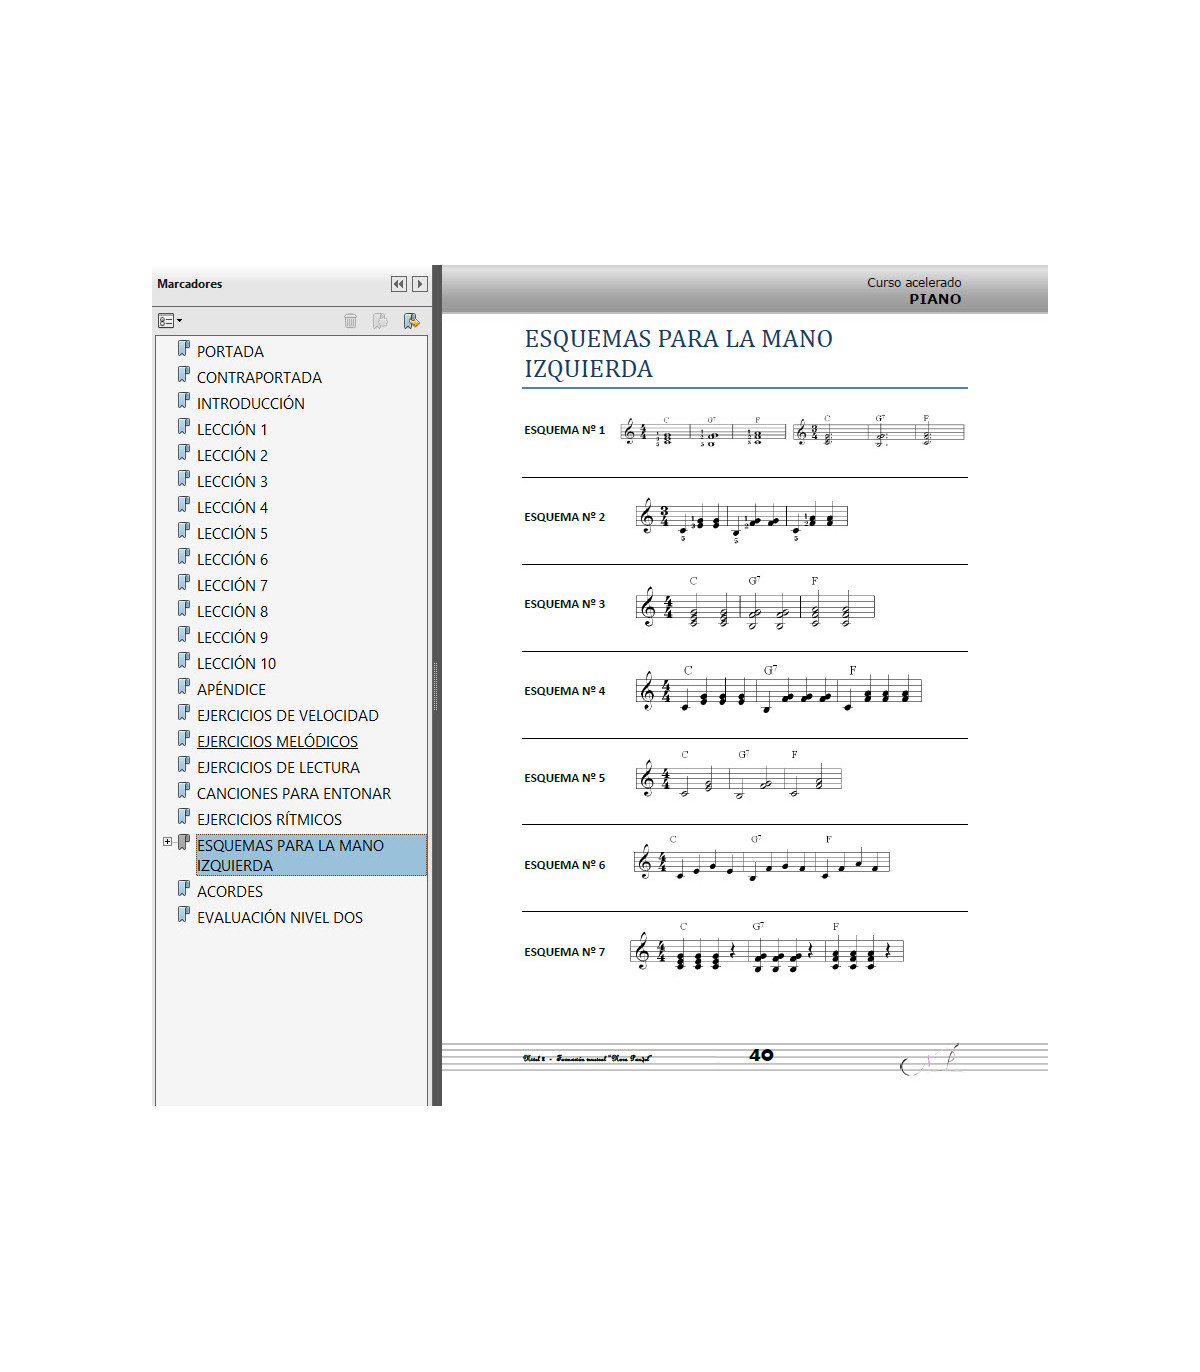Click the bookmark icon beside CONTRAPORTADA

pyautogui.click(x=184, y=375)
